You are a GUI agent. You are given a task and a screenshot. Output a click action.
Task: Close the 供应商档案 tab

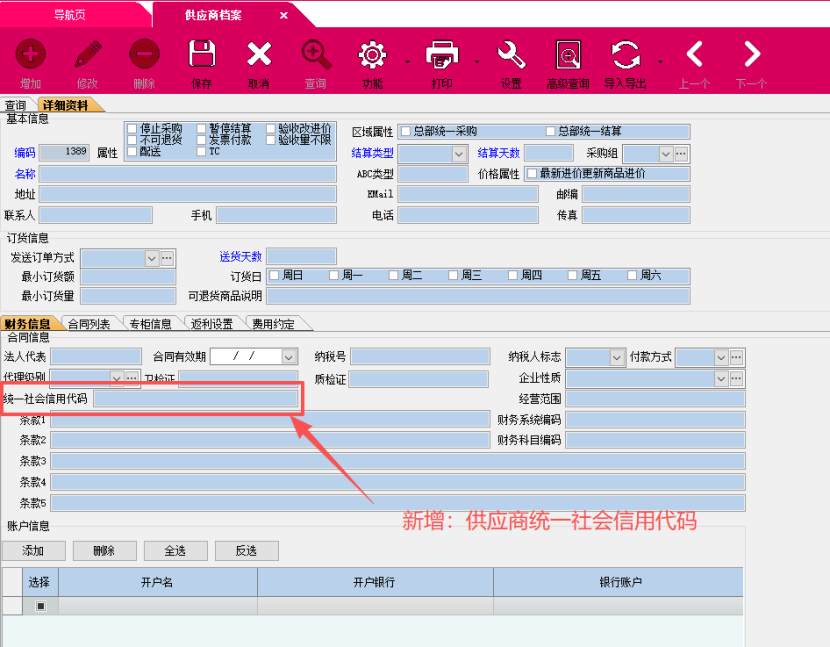coord(284,15)
